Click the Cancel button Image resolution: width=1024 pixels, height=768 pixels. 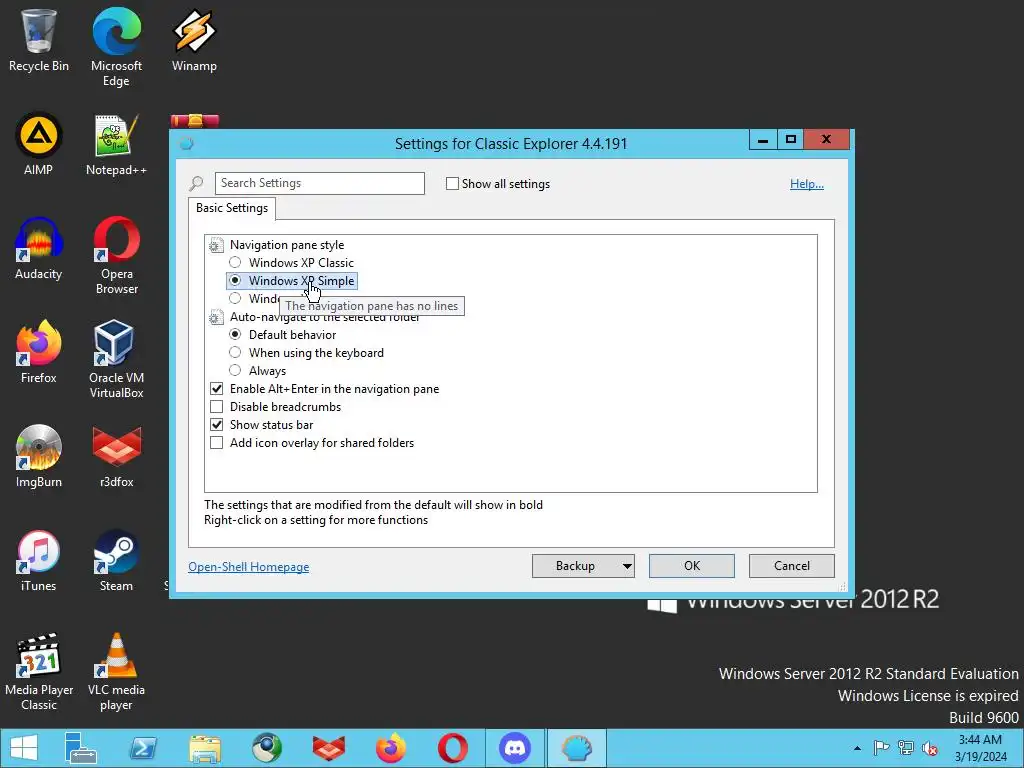pyautogui.click(x=792, y=566)
